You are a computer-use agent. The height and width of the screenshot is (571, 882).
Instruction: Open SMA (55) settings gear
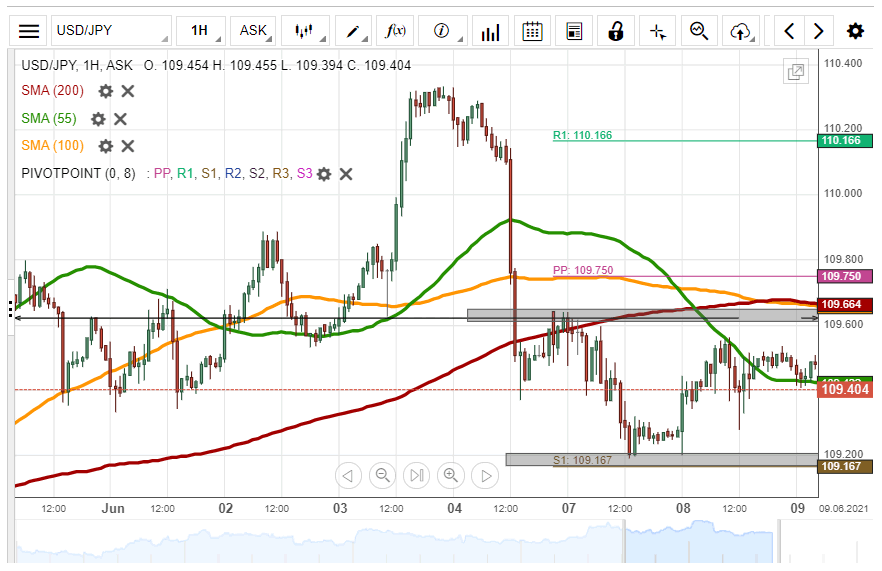point(98,119)
